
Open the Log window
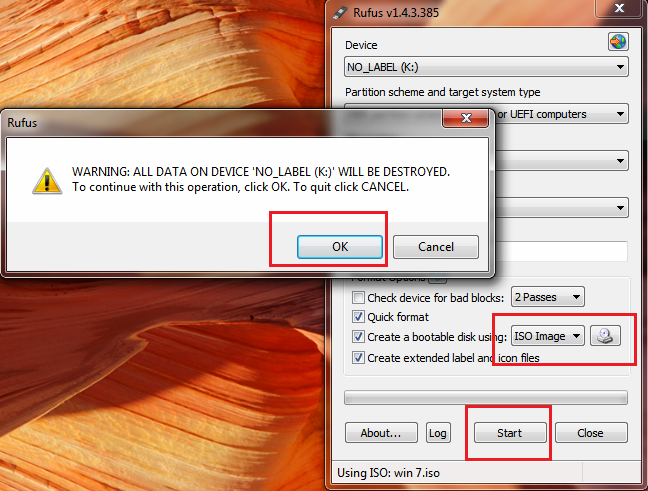click(x=438, y=433)
